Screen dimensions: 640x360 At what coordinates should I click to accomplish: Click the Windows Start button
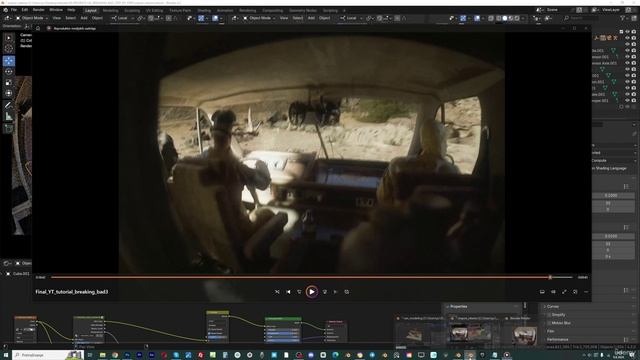click(x=6, y=355)
